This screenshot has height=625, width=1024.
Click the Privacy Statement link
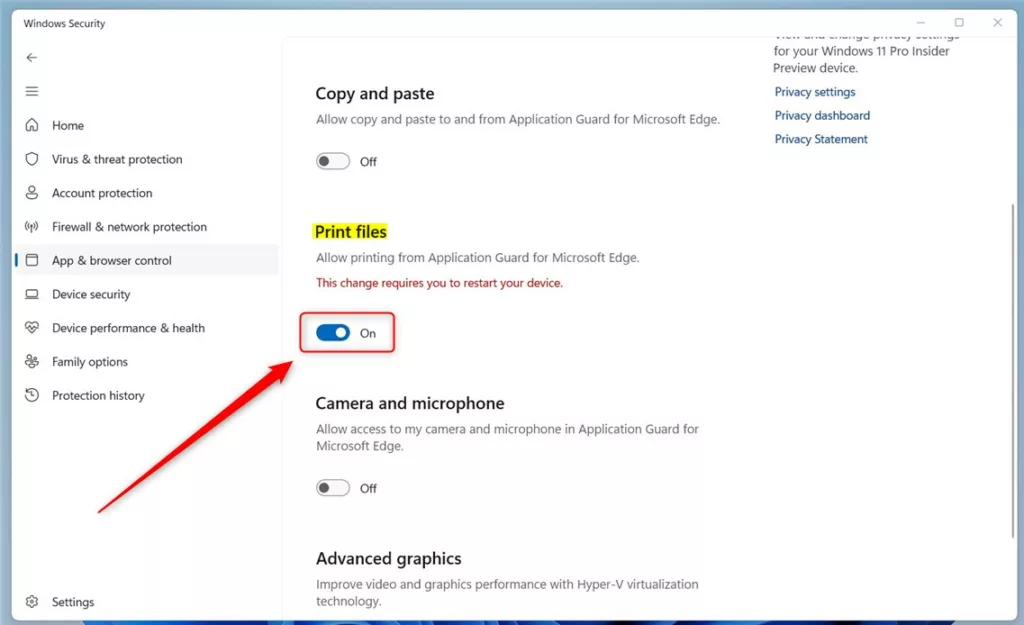click(x=821, y=139)
